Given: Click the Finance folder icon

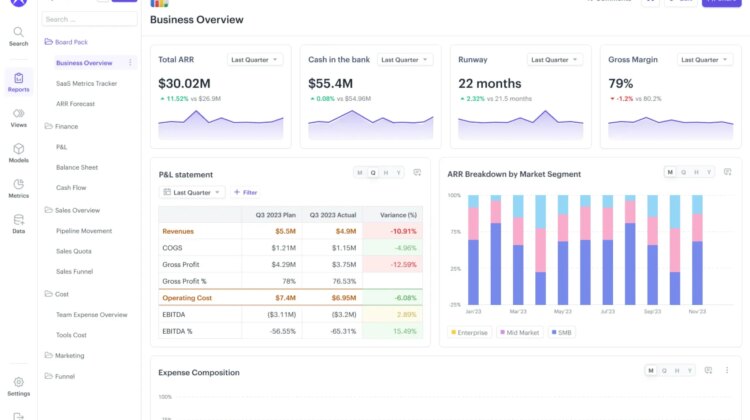Looking at the screenshot, I should 48,126.
